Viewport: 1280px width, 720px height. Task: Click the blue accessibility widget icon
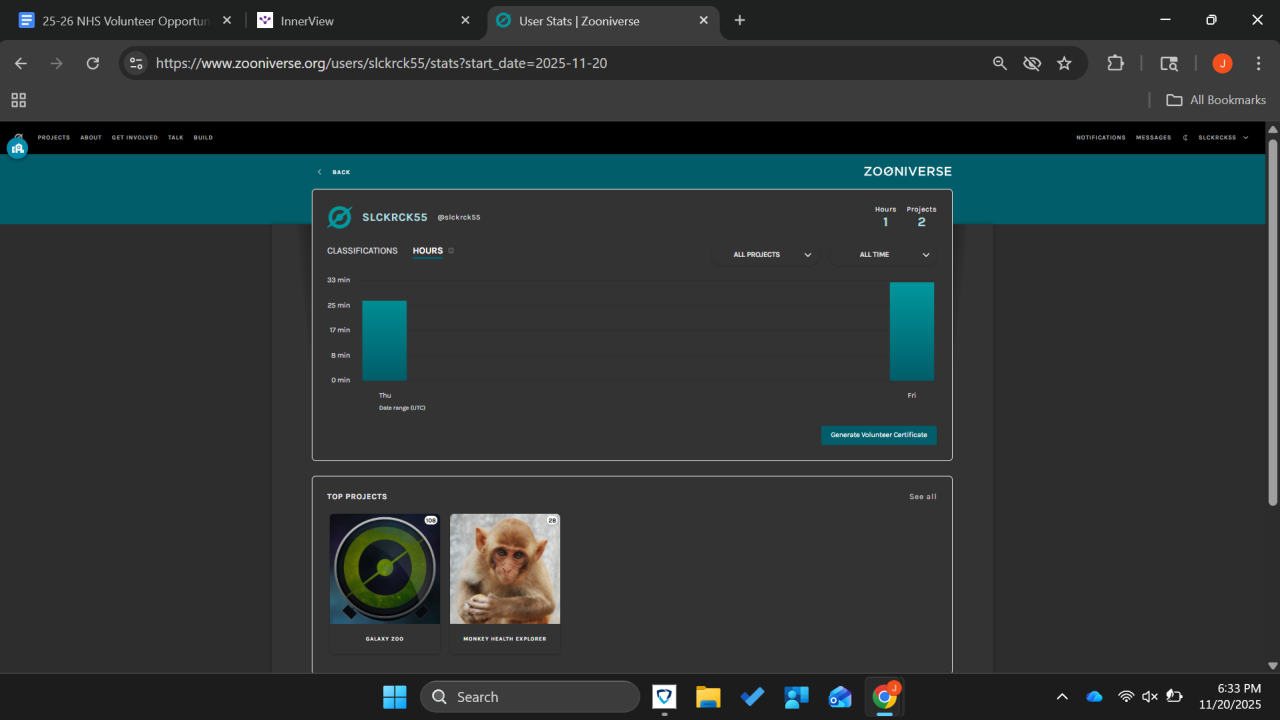17,148
